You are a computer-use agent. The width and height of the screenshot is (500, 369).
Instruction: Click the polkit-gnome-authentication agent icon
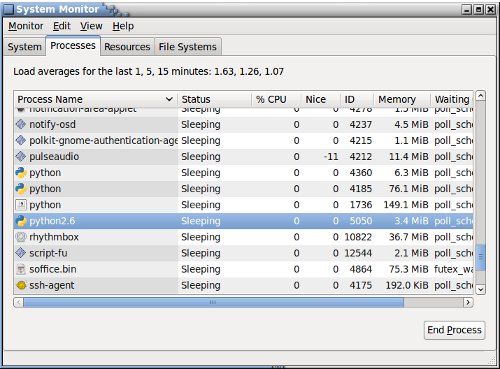[21, 140]
